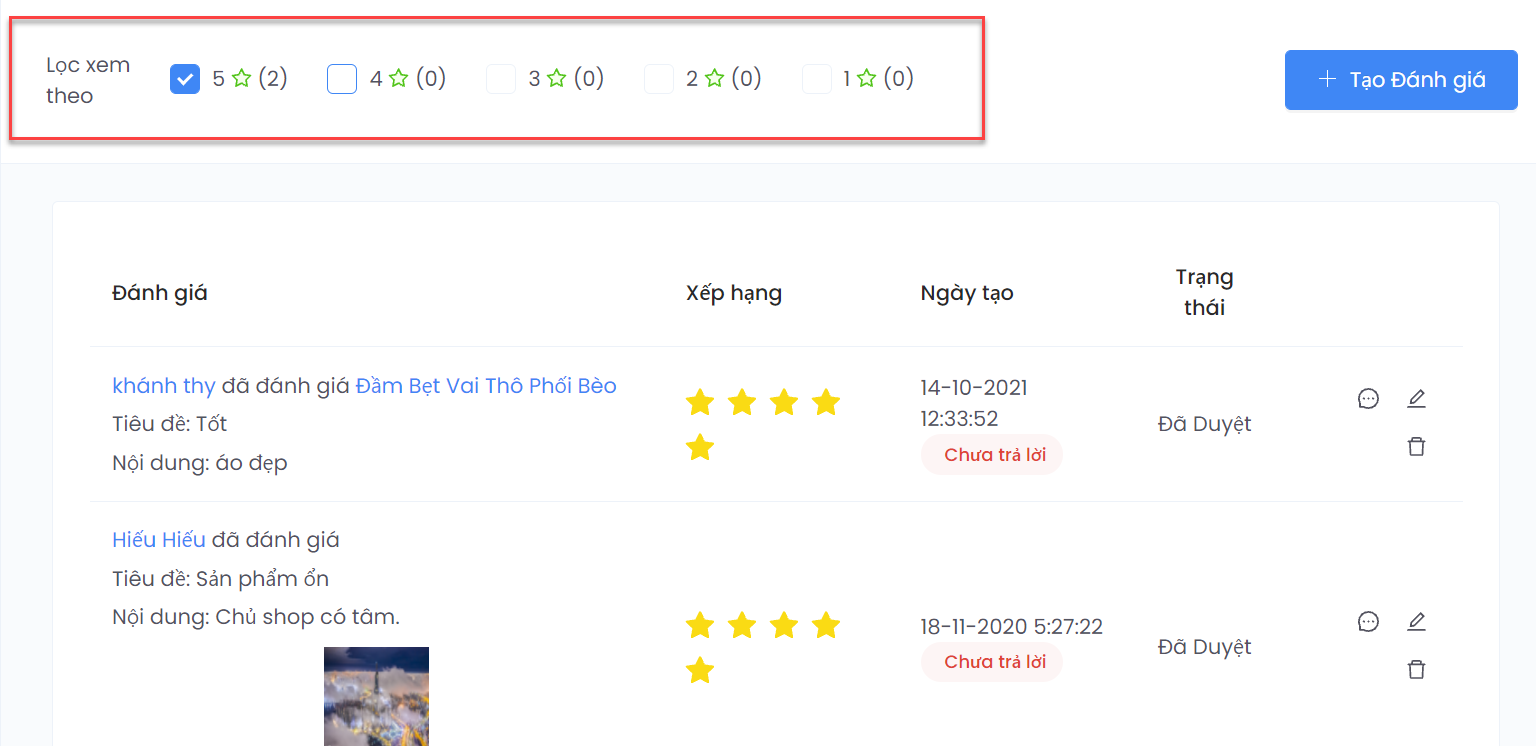Tick the 3-star filter checkbox
Screen dimensions: 1536x746
point(501,79)
